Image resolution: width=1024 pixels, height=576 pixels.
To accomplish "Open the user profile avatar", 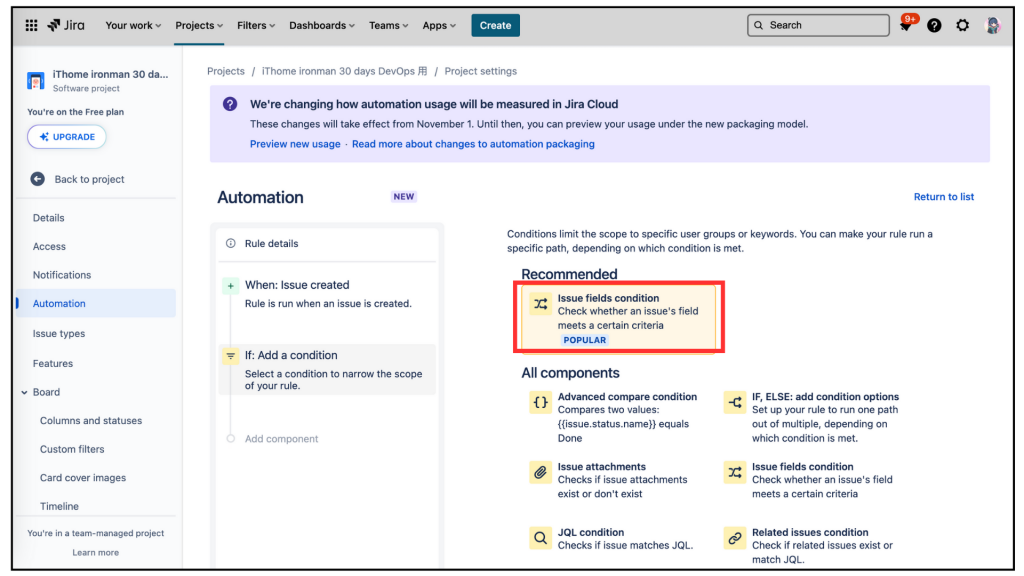I will coord(993,25).
